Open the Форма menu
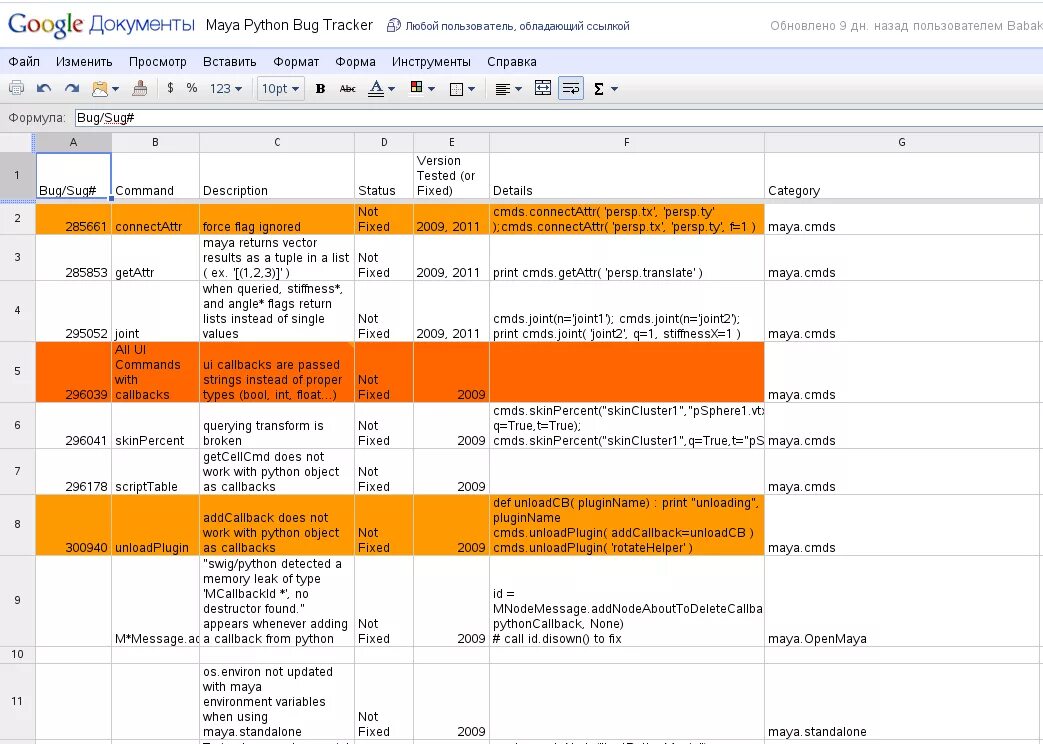Screen dimensions: 1043x744 [355, 62]
